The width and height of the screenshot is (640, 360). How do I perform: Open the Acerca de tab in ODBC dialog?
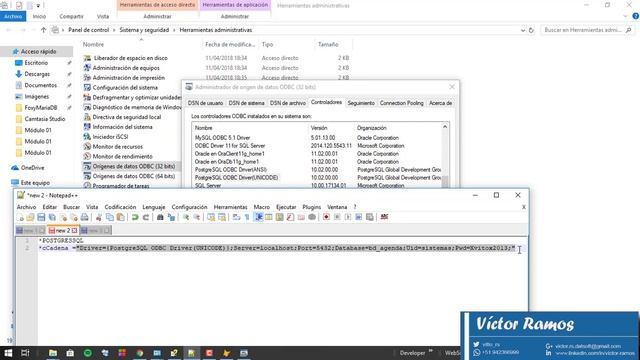pyautogui.click(x=440, y=103)
